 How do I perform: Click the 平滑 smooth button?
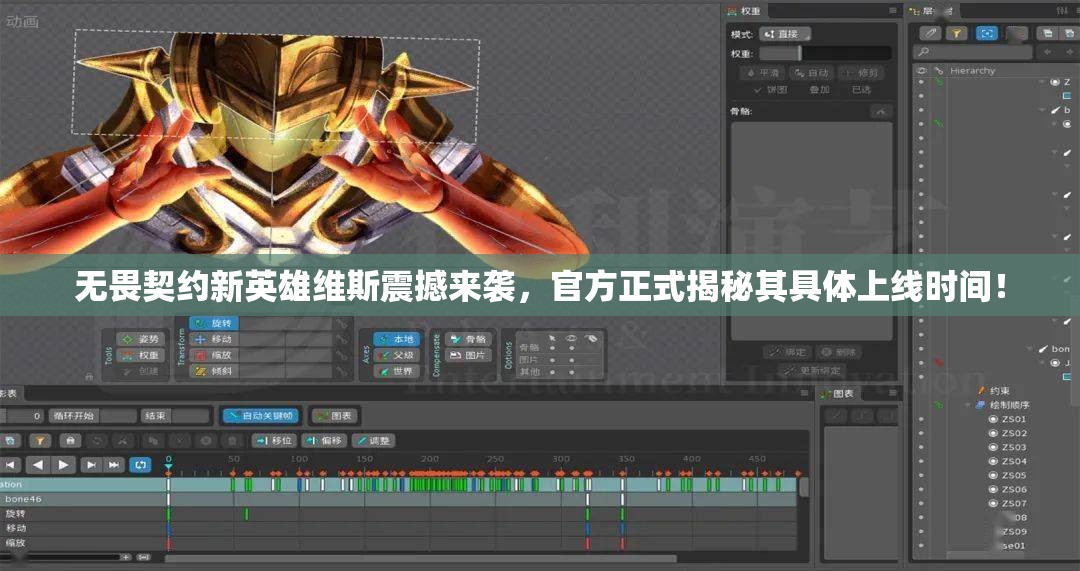tap(762, 73)
